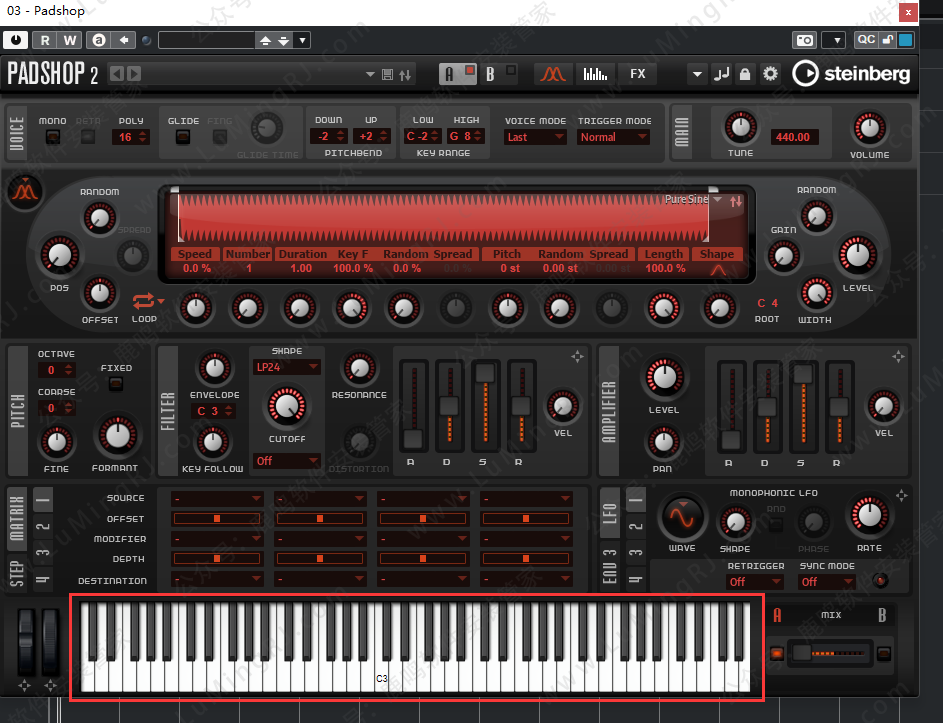Viewport: 943px width, 723px height.
Task: Click the grain shape curve icon under Shape
Action: [x=718, y=270]
